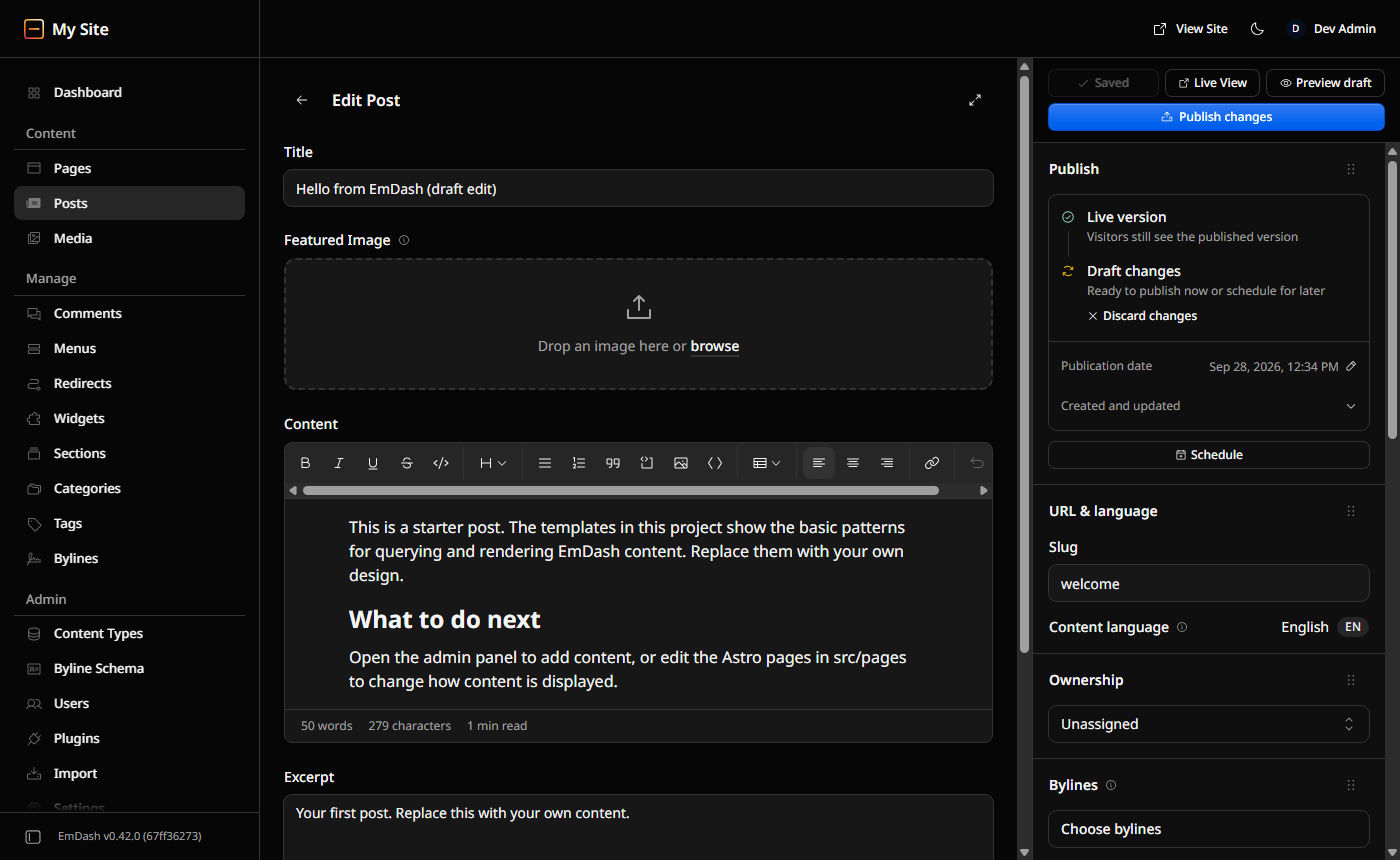Open the Ownership dropdown showing Unassigned
The width and height of the screenshot is (1400, 860).
1209,724
